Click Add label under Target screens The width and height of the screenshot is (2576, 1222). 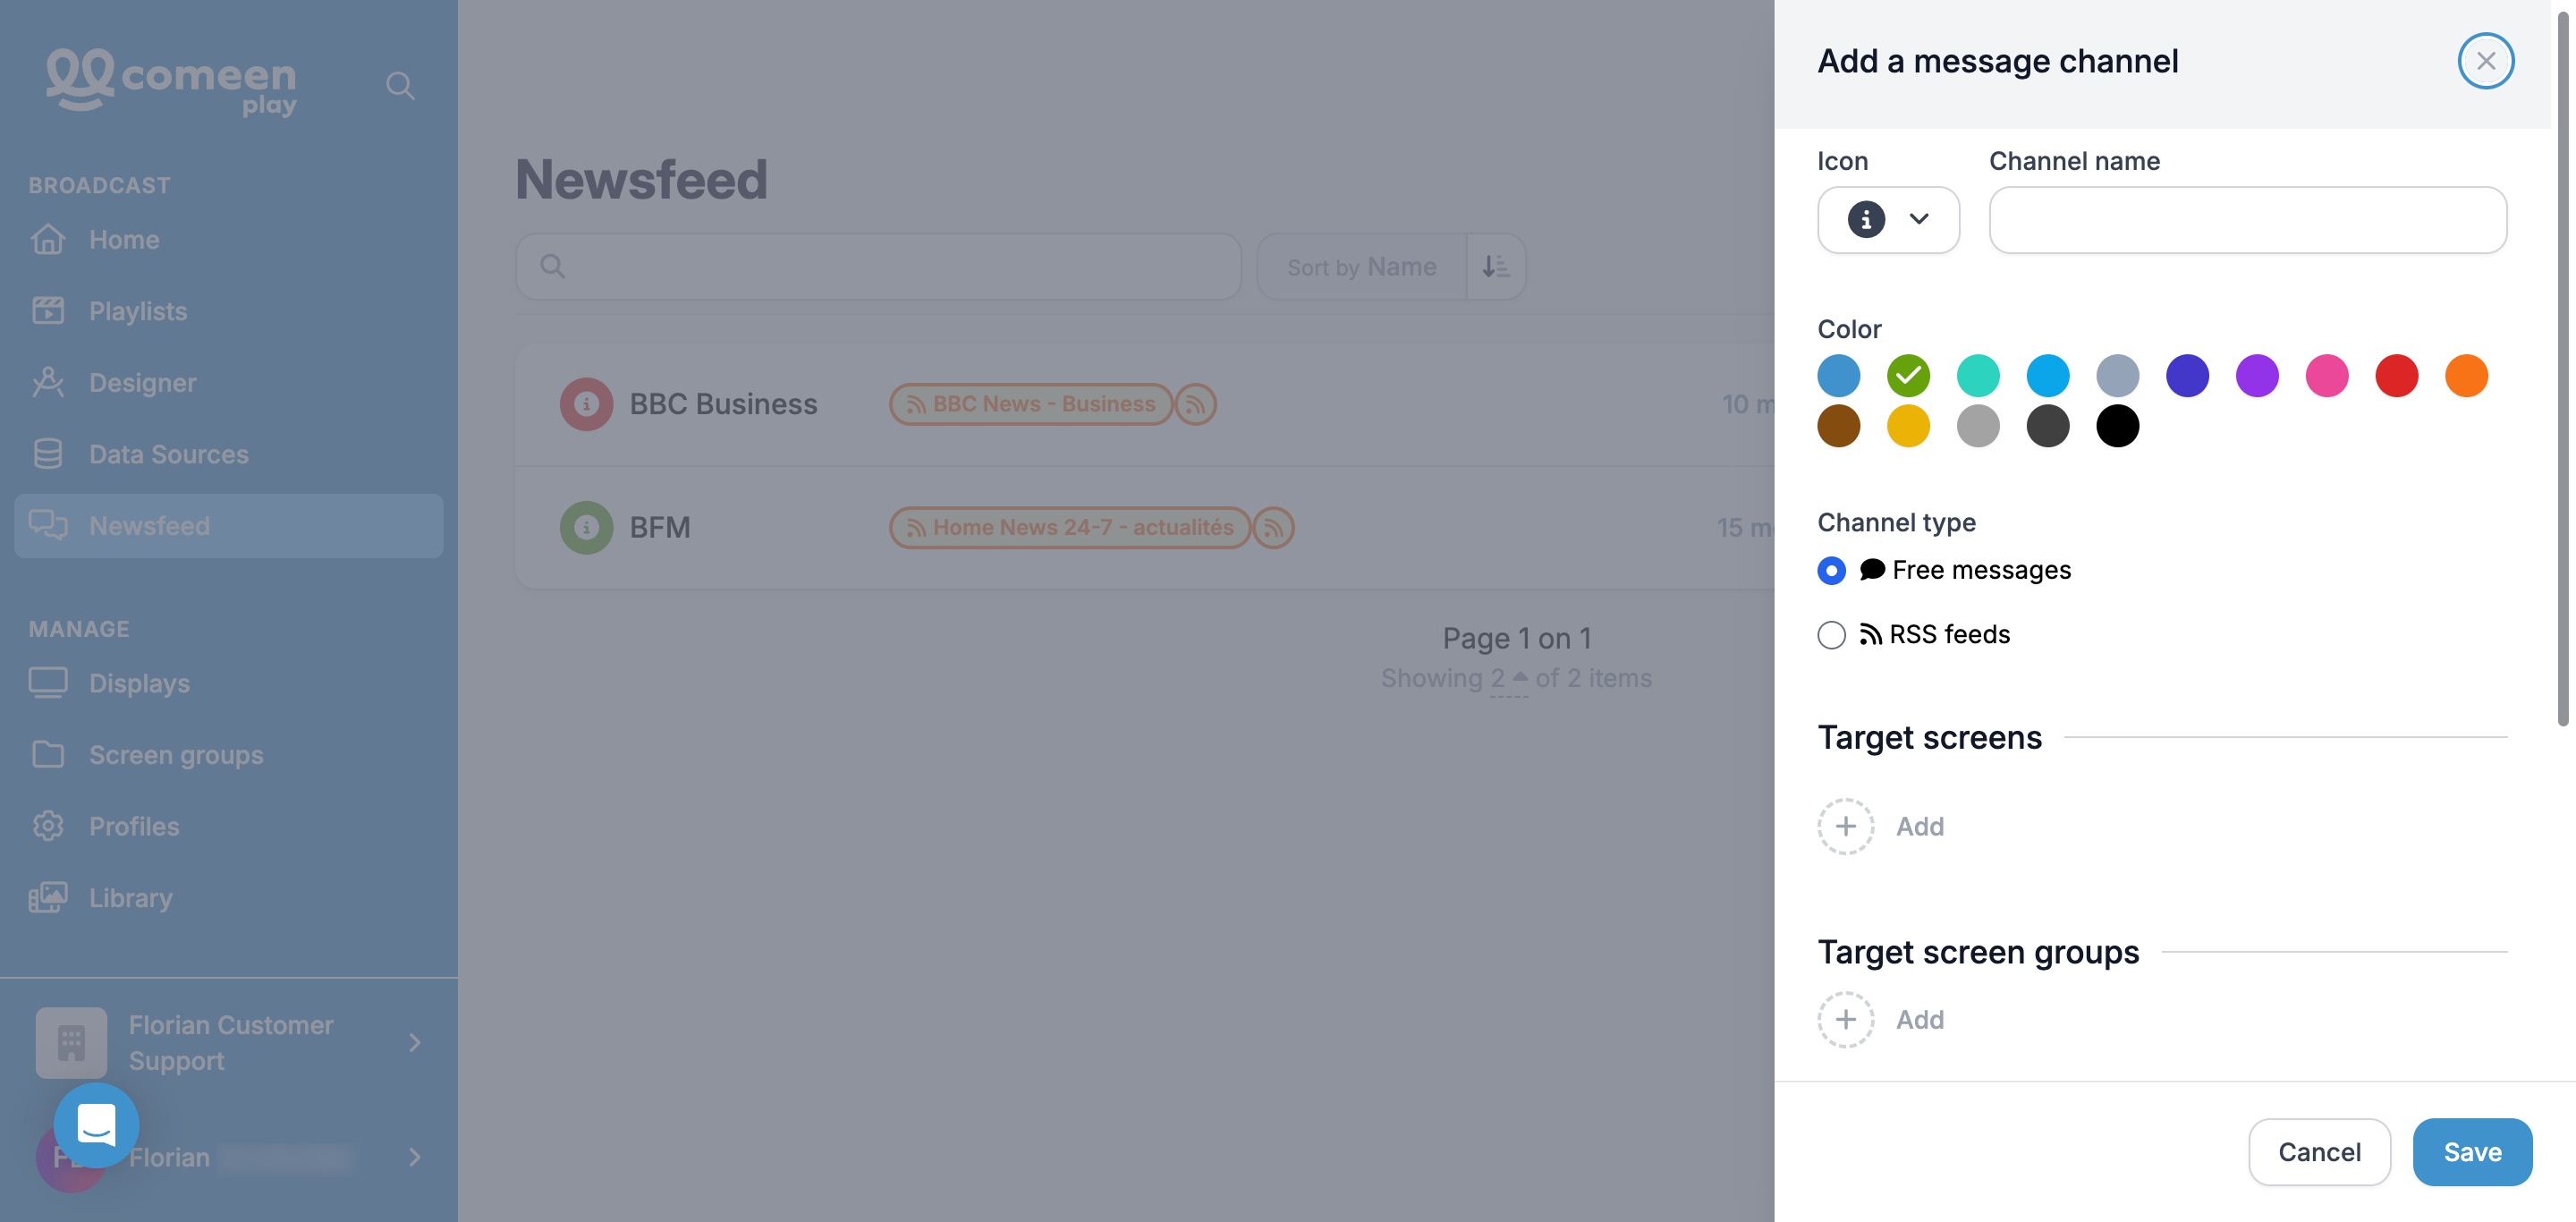coord(1920,826)
